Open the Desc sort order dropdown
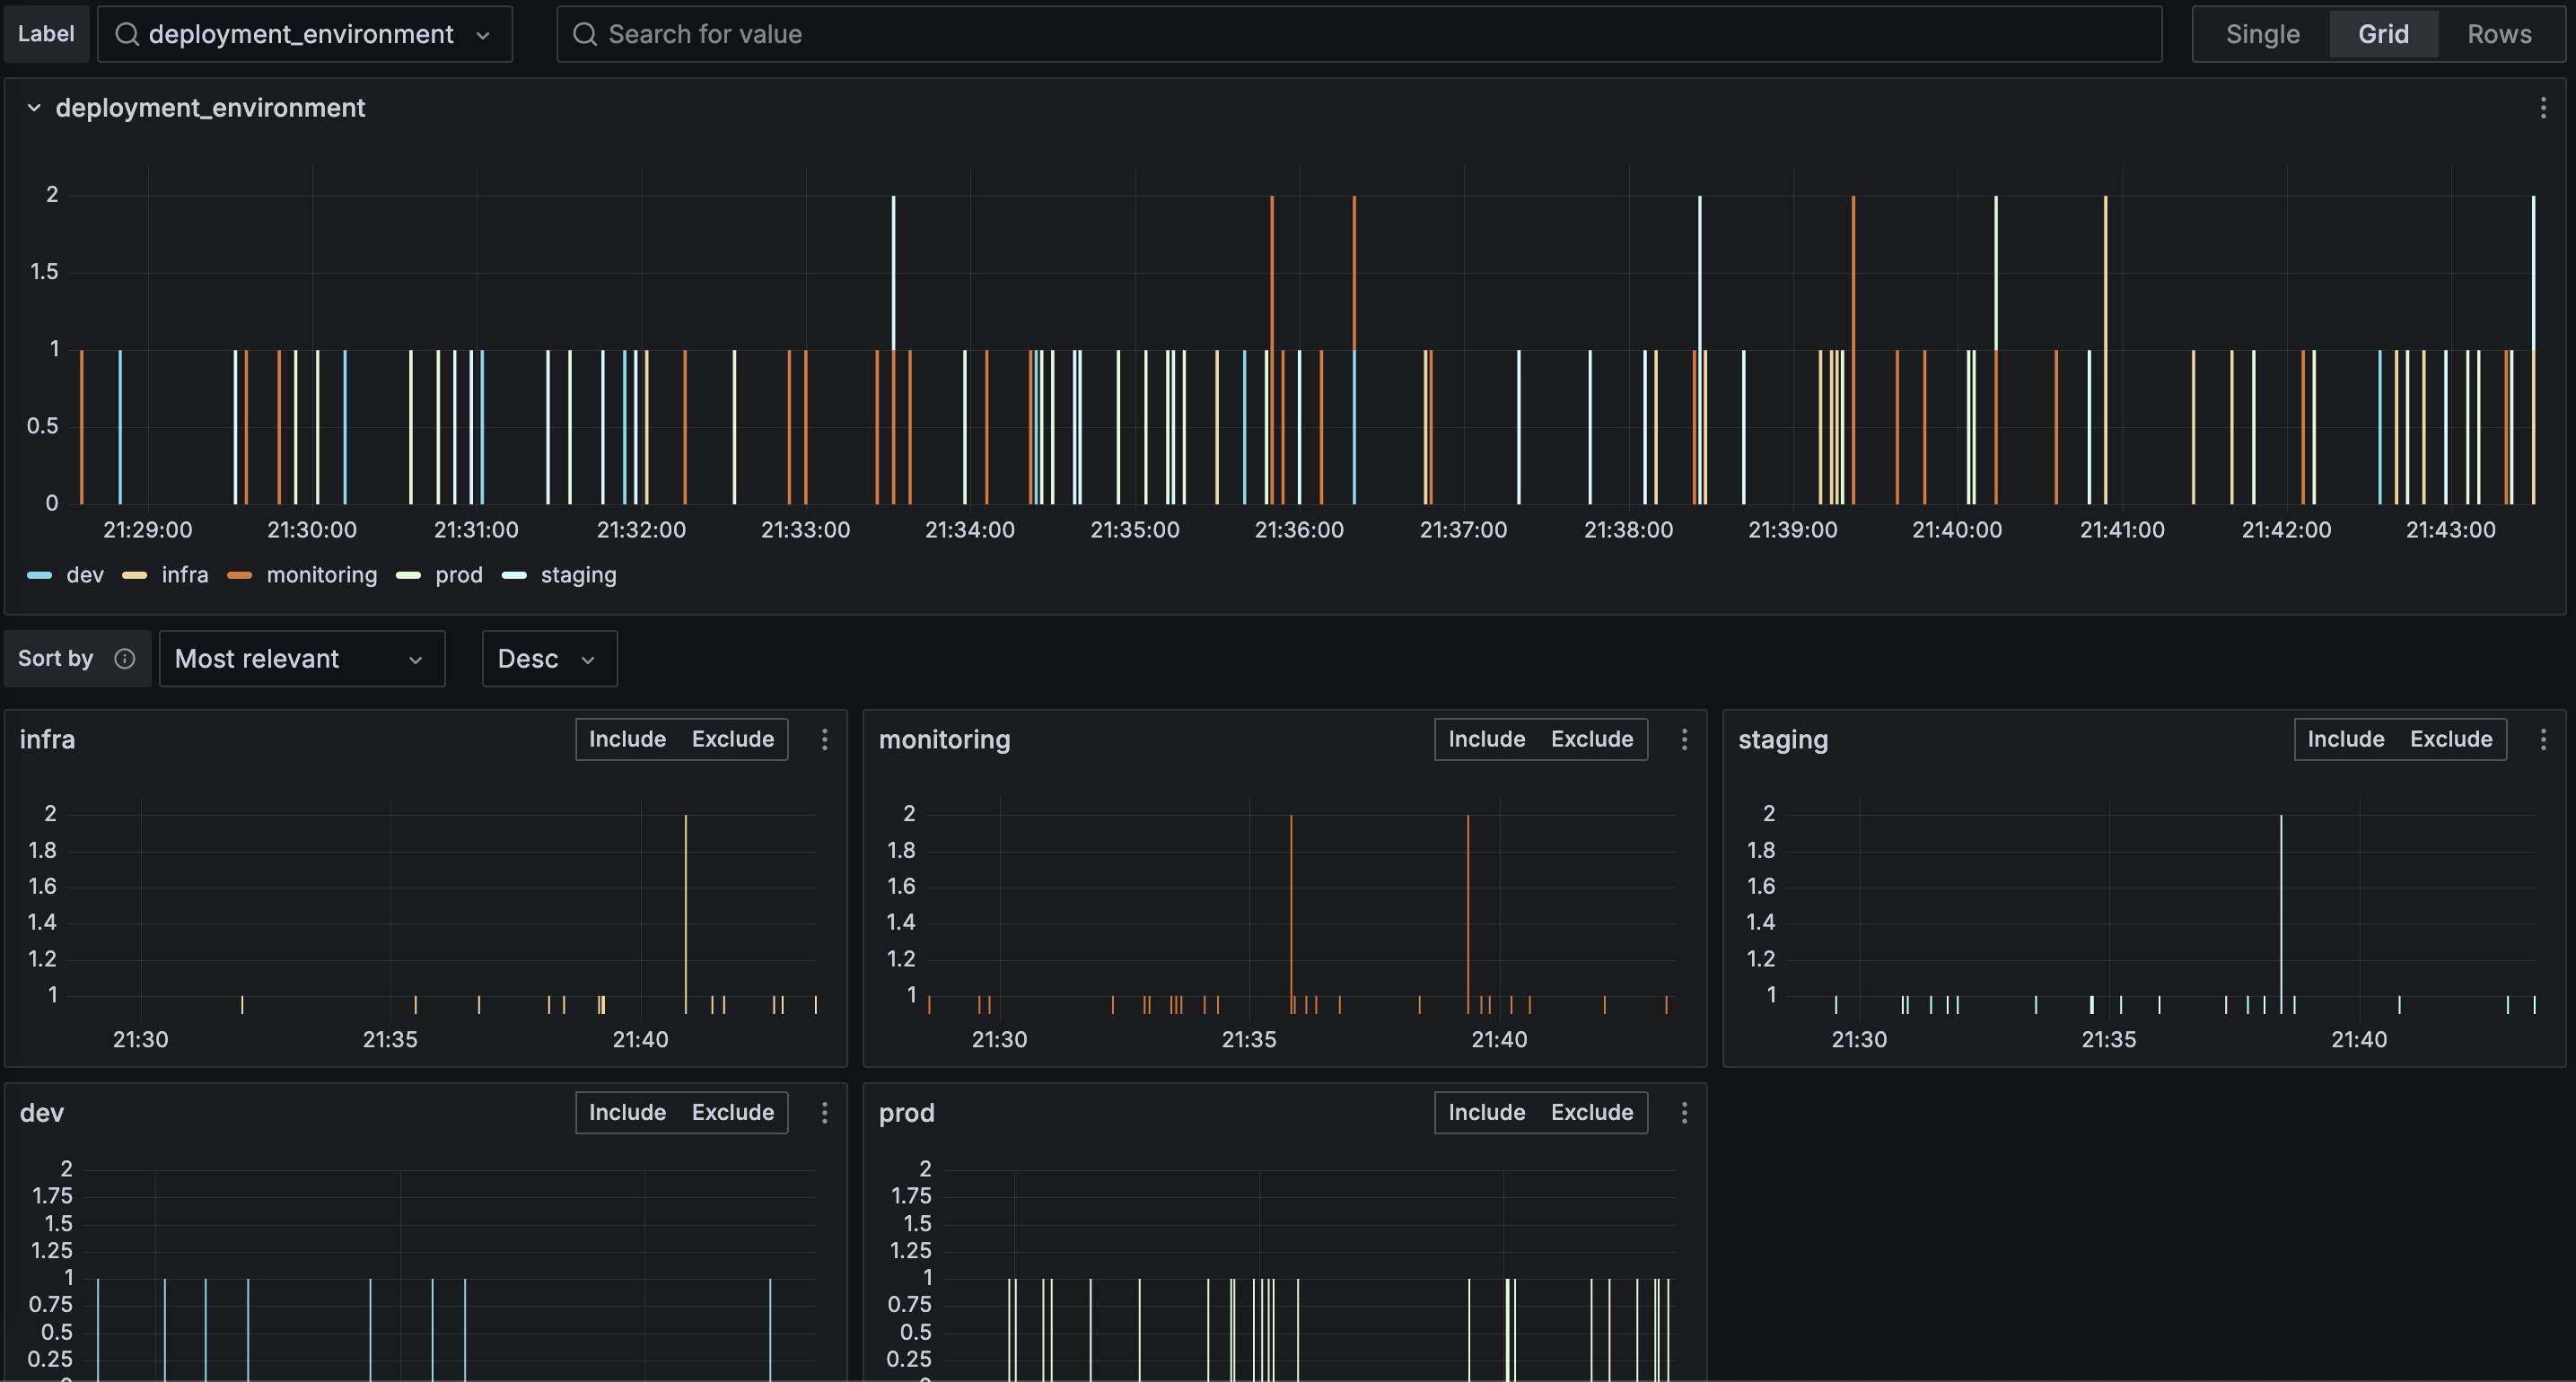Viewport: 2576px width, 1382px height. (548, 658)
